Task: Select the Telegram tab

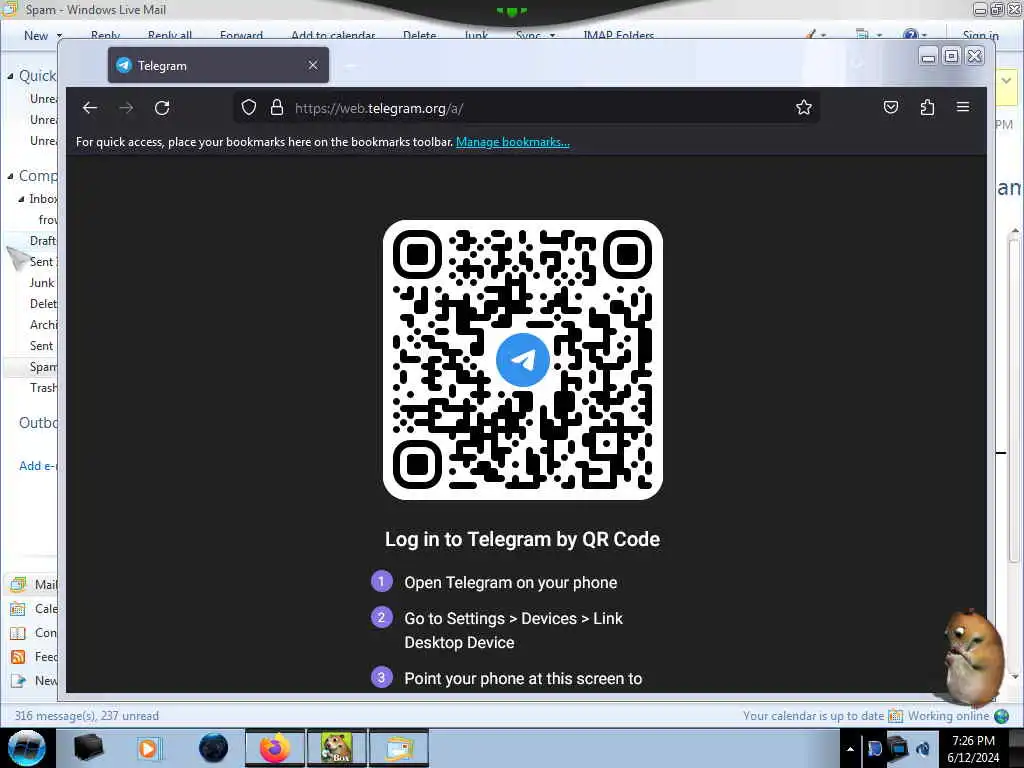Action: pos(218,65)
